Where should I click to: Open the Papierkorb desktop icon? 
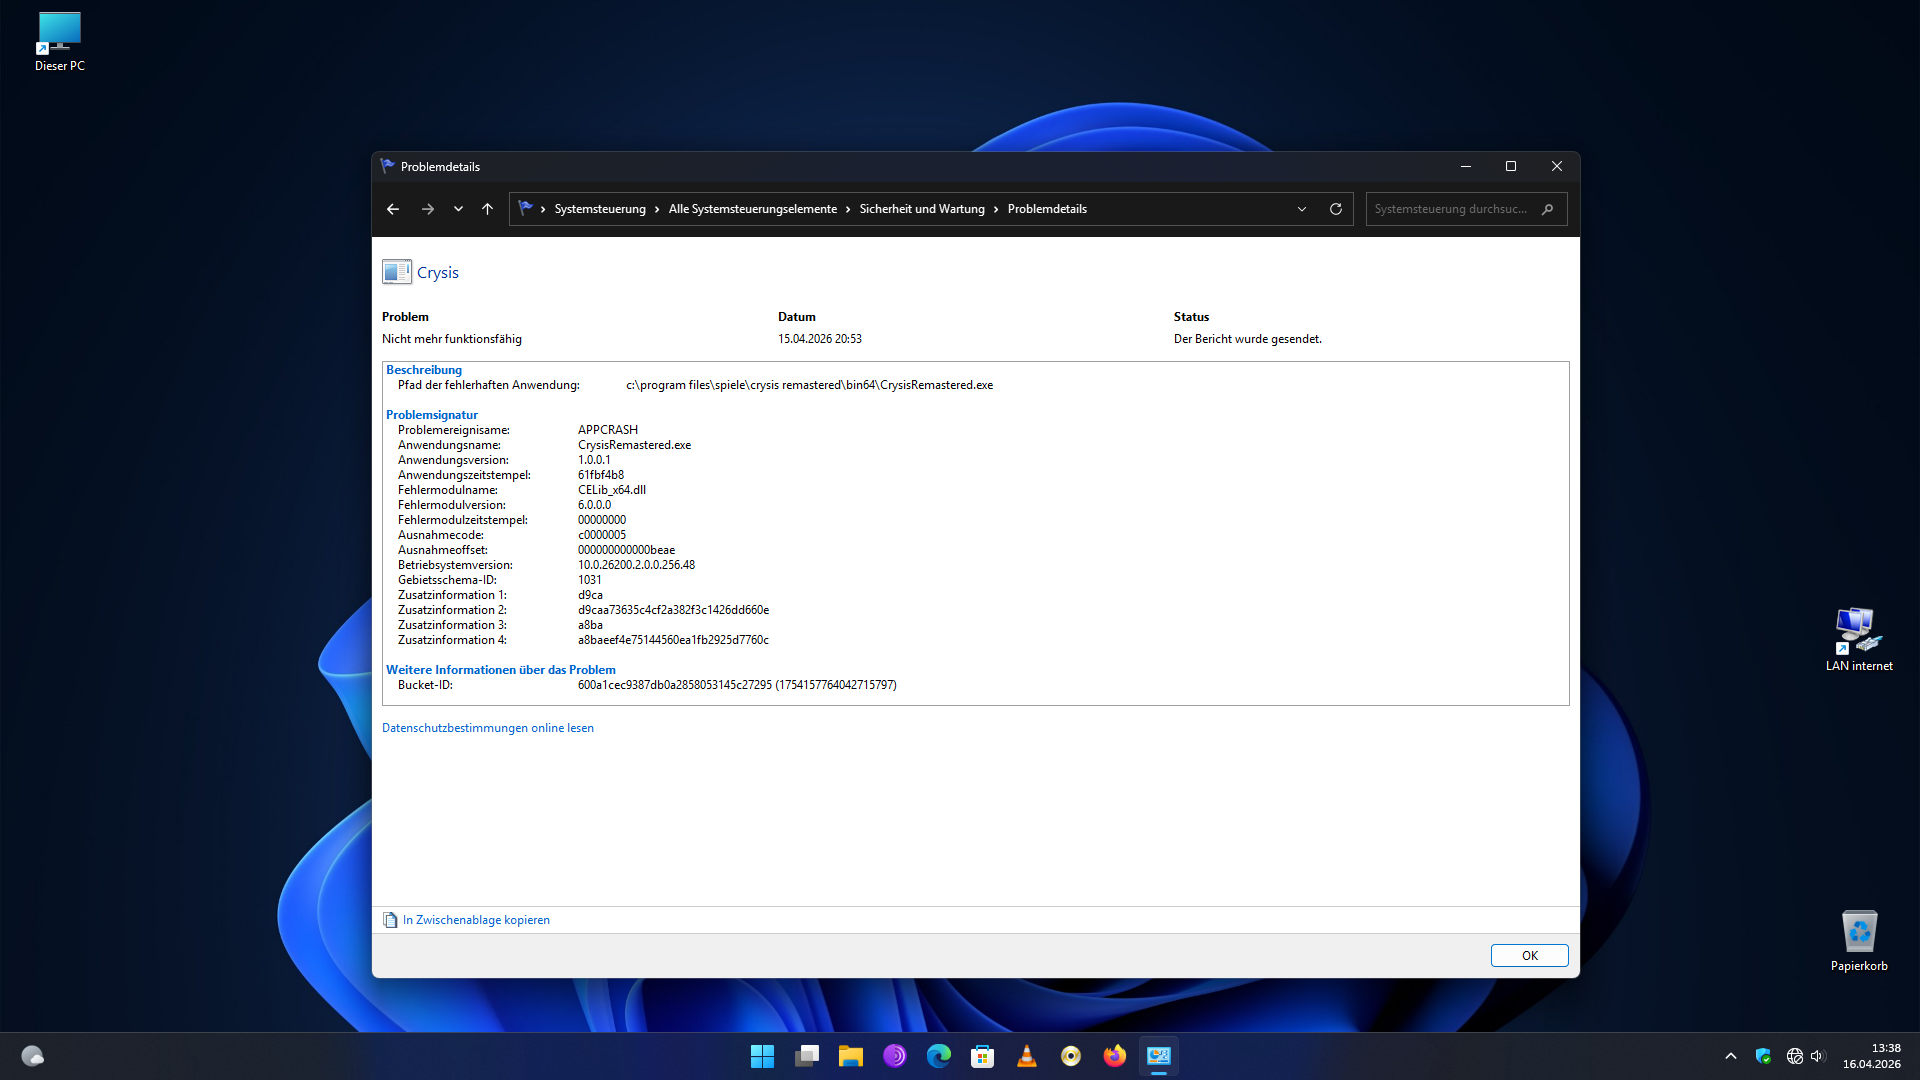click(x=1859, y=940)
